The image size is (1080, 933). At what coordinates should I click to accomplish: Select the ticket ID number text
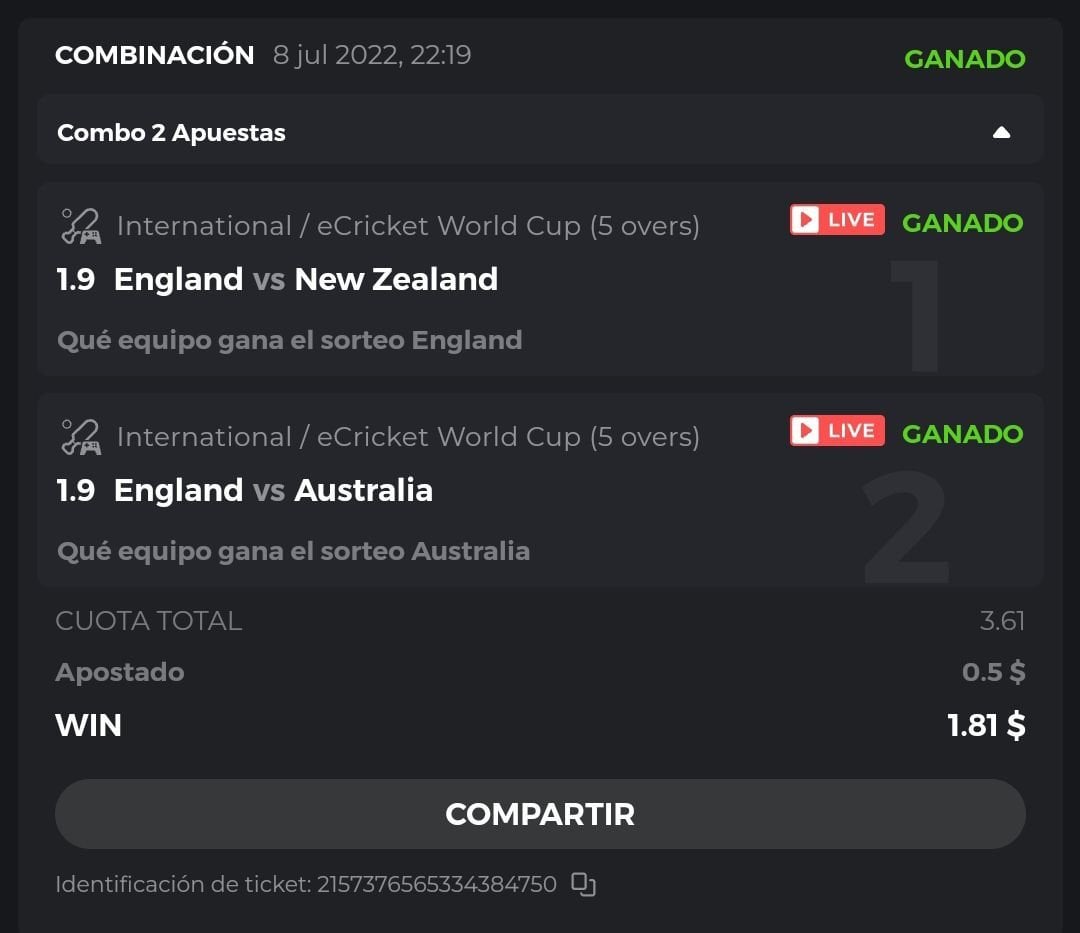click(x=436, y=884)
